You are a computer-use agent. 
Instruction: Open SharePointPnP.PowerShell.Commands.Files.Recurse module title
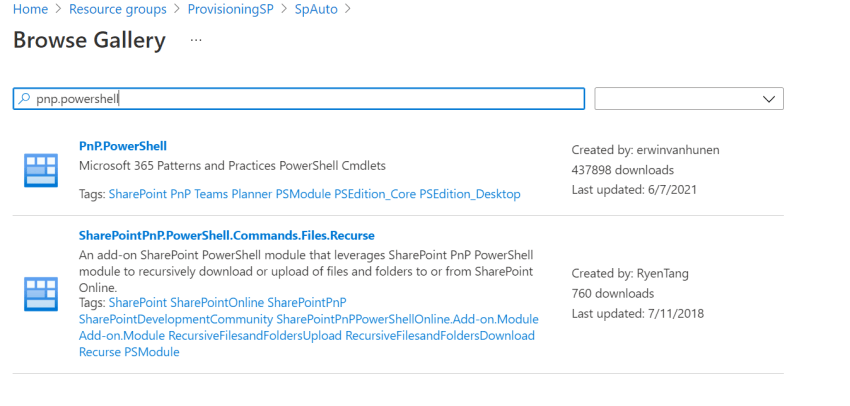(x=226, y=235)
